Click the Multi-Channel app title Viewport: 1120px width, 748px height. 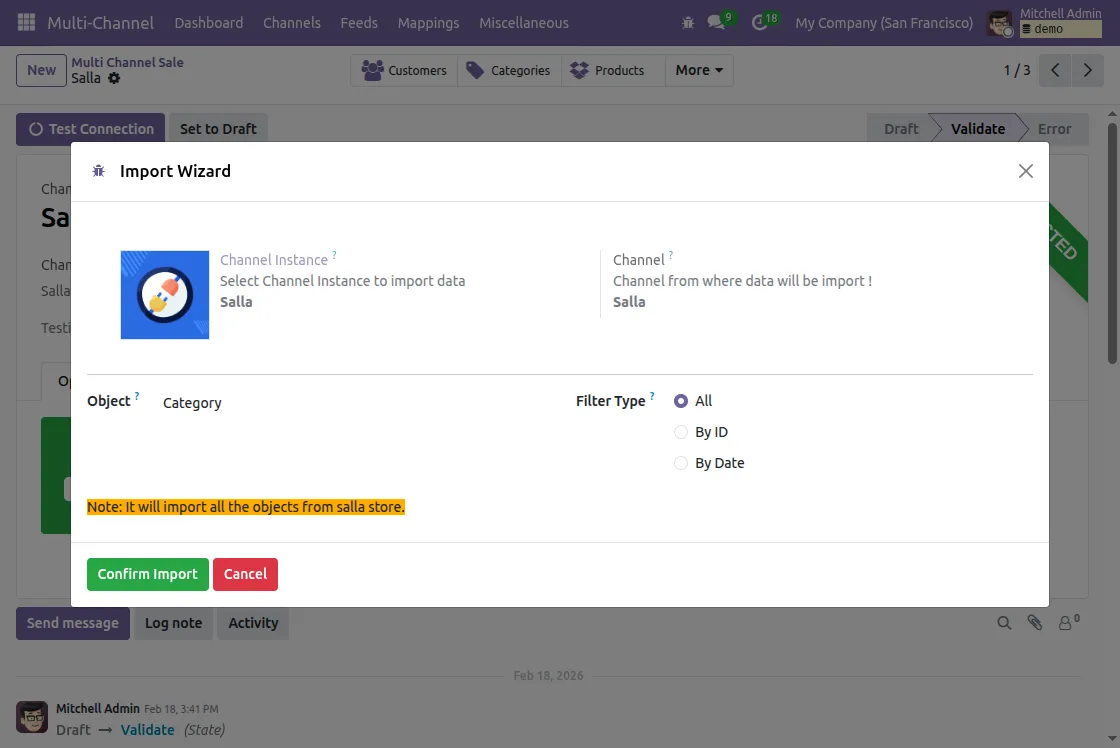tap(100, 23)
